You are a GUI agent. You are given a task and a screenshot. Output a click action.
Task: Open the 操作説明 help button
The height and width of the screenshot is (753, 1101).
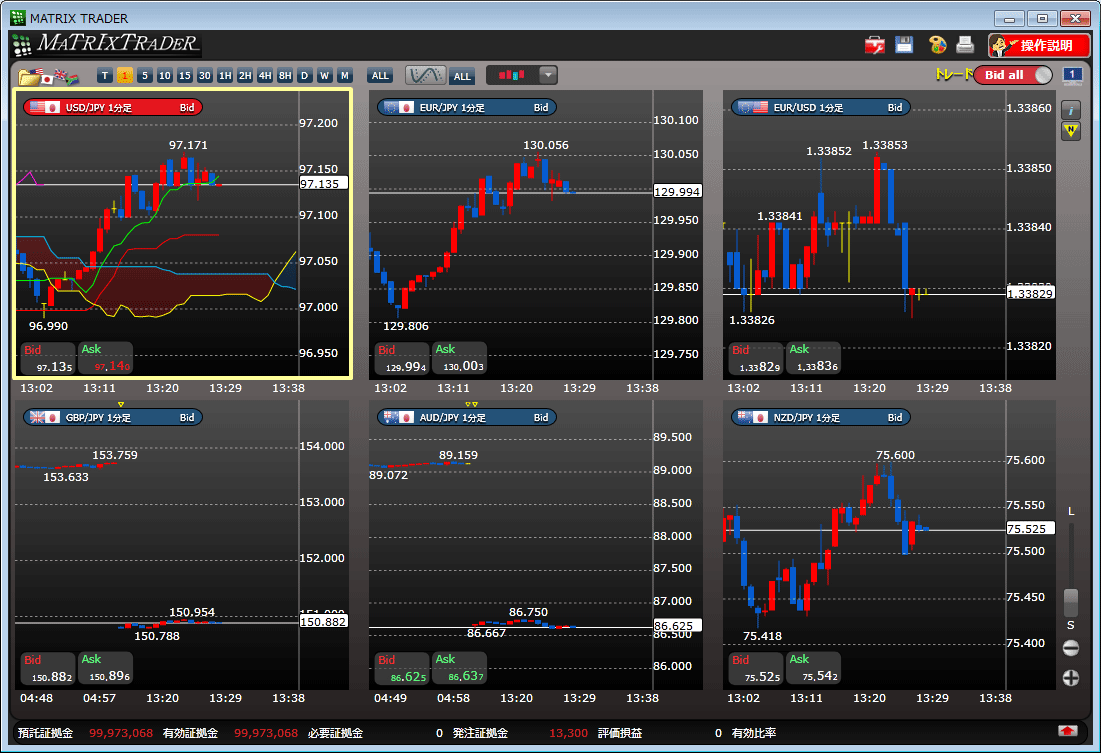pos(1039,46)
